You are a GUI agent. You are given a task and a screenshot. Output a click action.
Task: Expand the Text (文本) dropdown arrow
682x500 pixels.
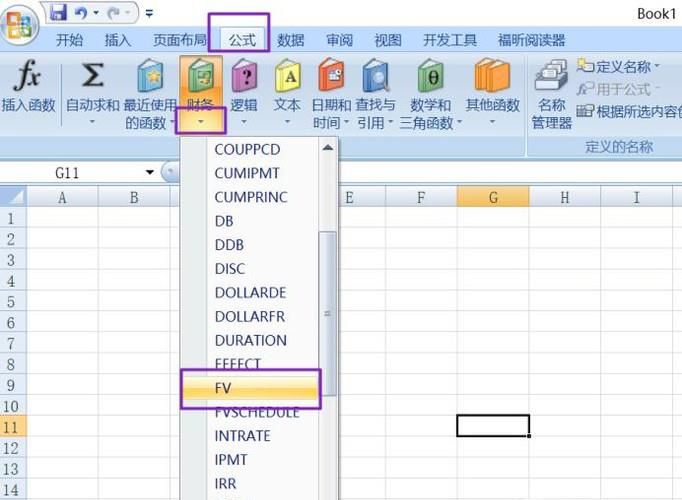[x=288, y=122]
